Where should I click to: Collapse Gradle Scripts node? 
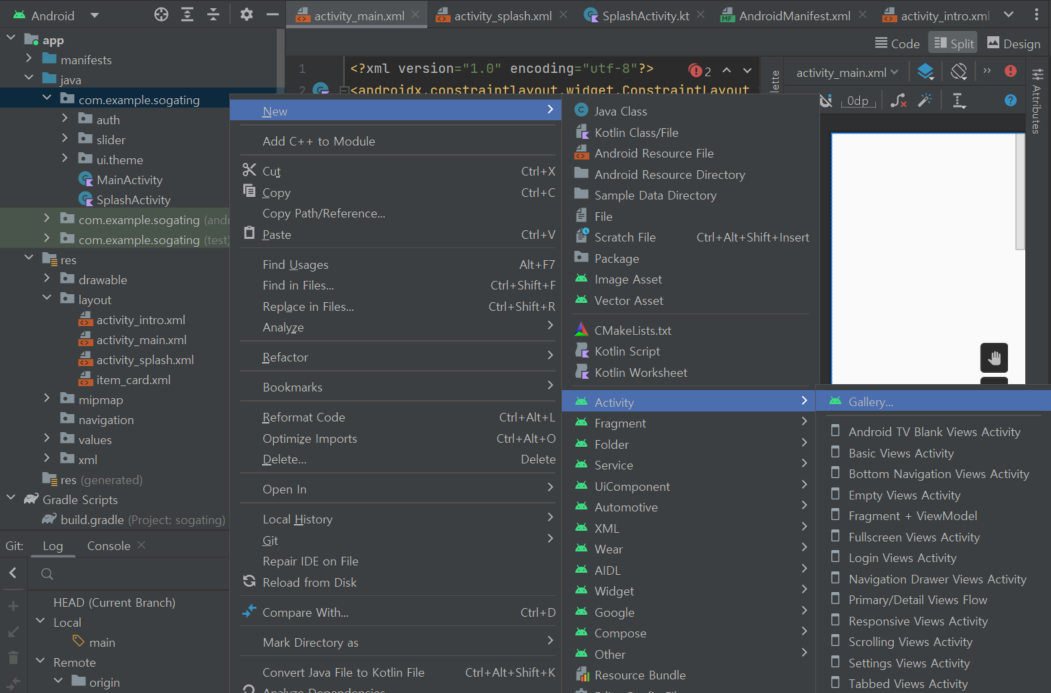tap(11, 499)
